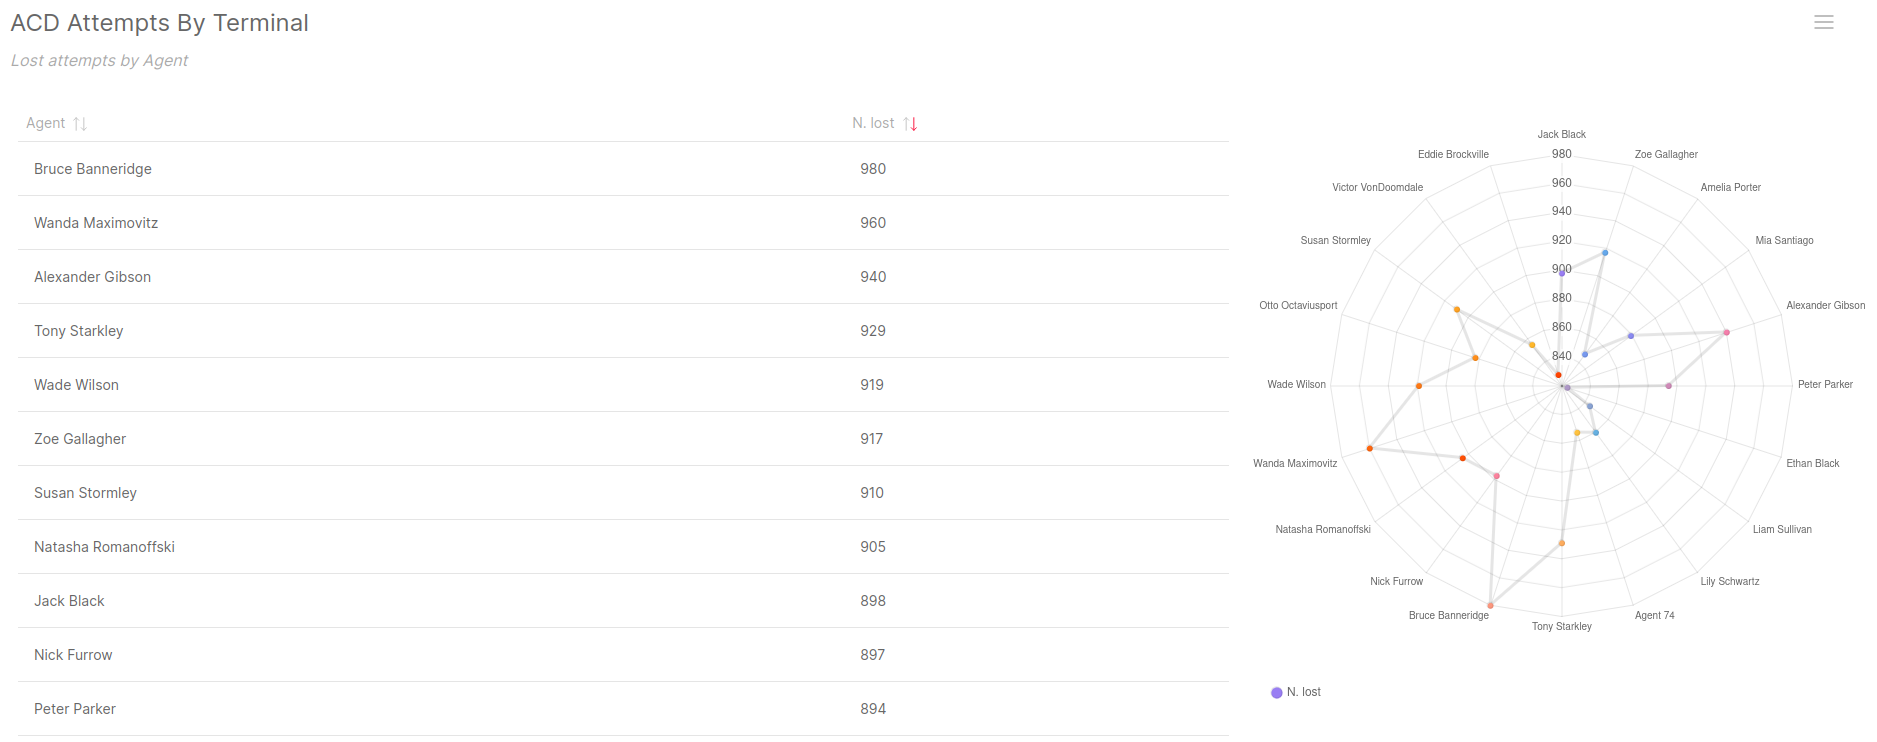Sort table by the N. lost header text

click(x=873, y=123)
